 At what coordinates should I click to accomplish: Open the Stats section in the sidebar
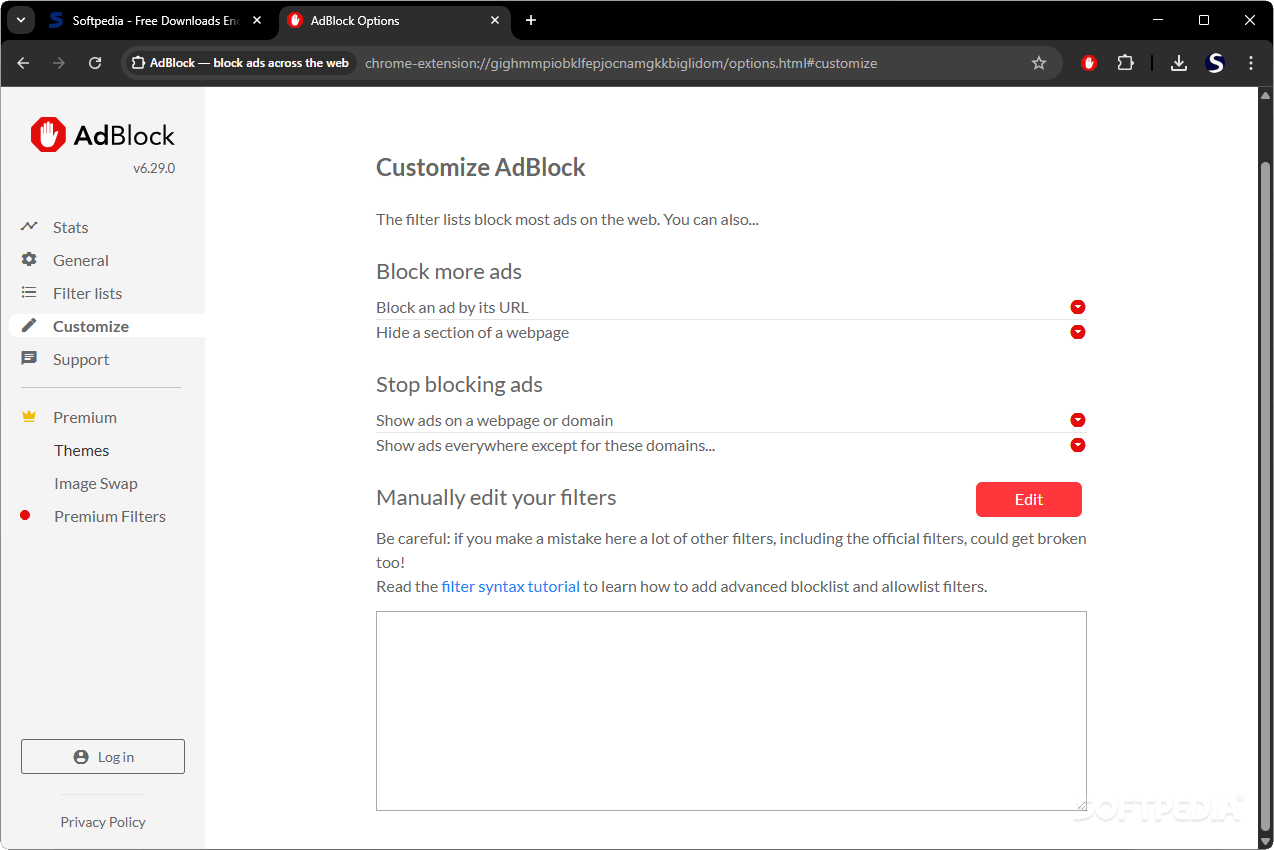(x=69, y=227)
